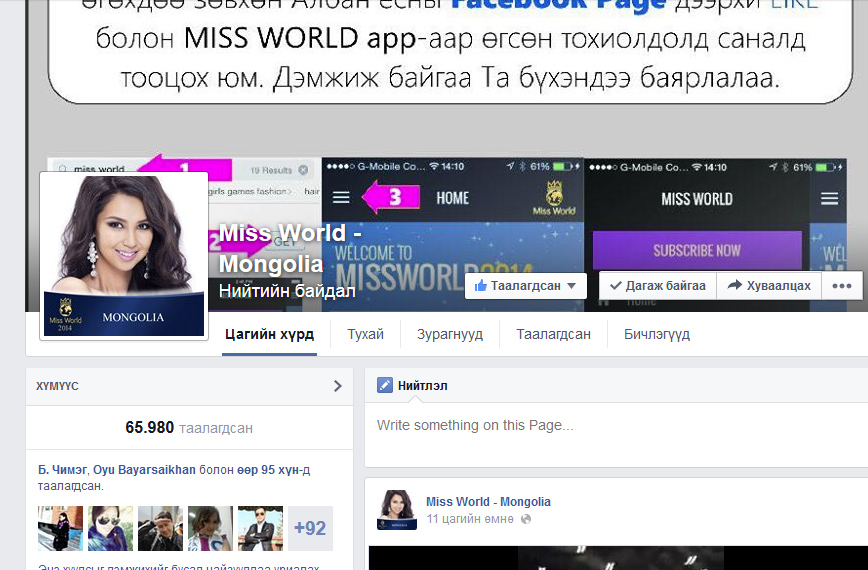Select the Нийтлэл post composer tab
The width and height of the screenshot is (868, 570).
point(412,385)
